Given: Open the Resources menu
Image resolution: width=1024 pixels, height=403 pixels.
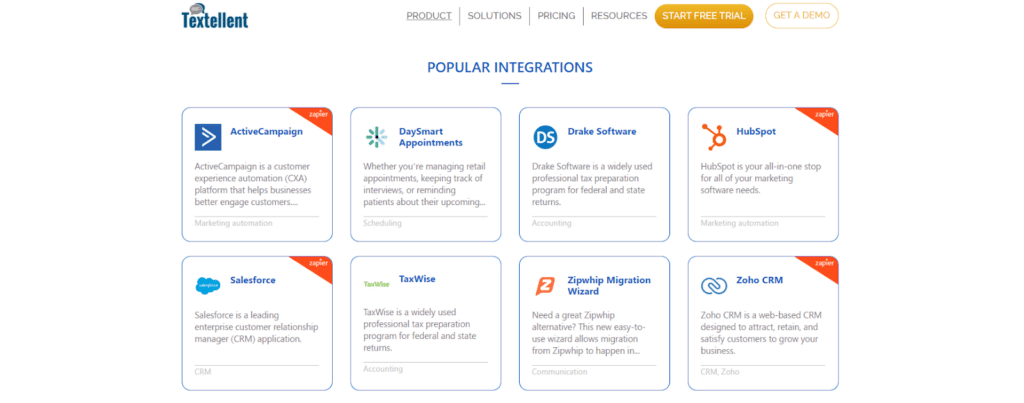Looking at the screenshot, I should pyautogui.click(x=619, y=16).
